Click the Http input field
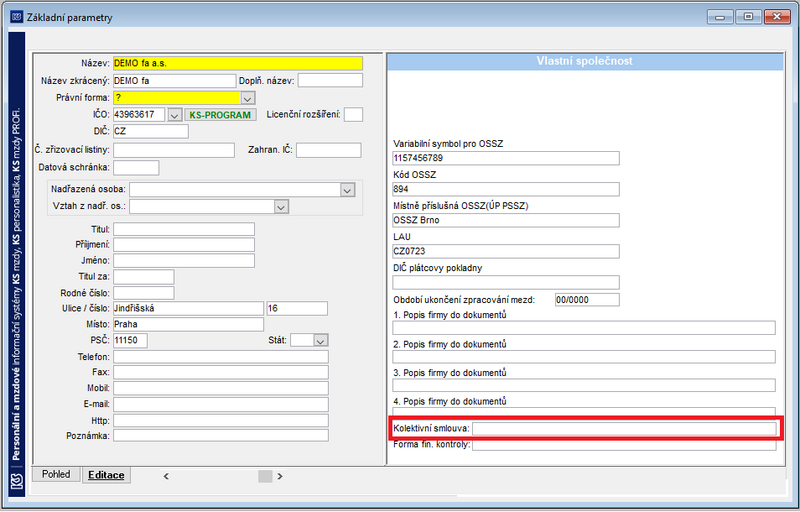The height and width of the screenshot is (512, 800). point(221,421)
